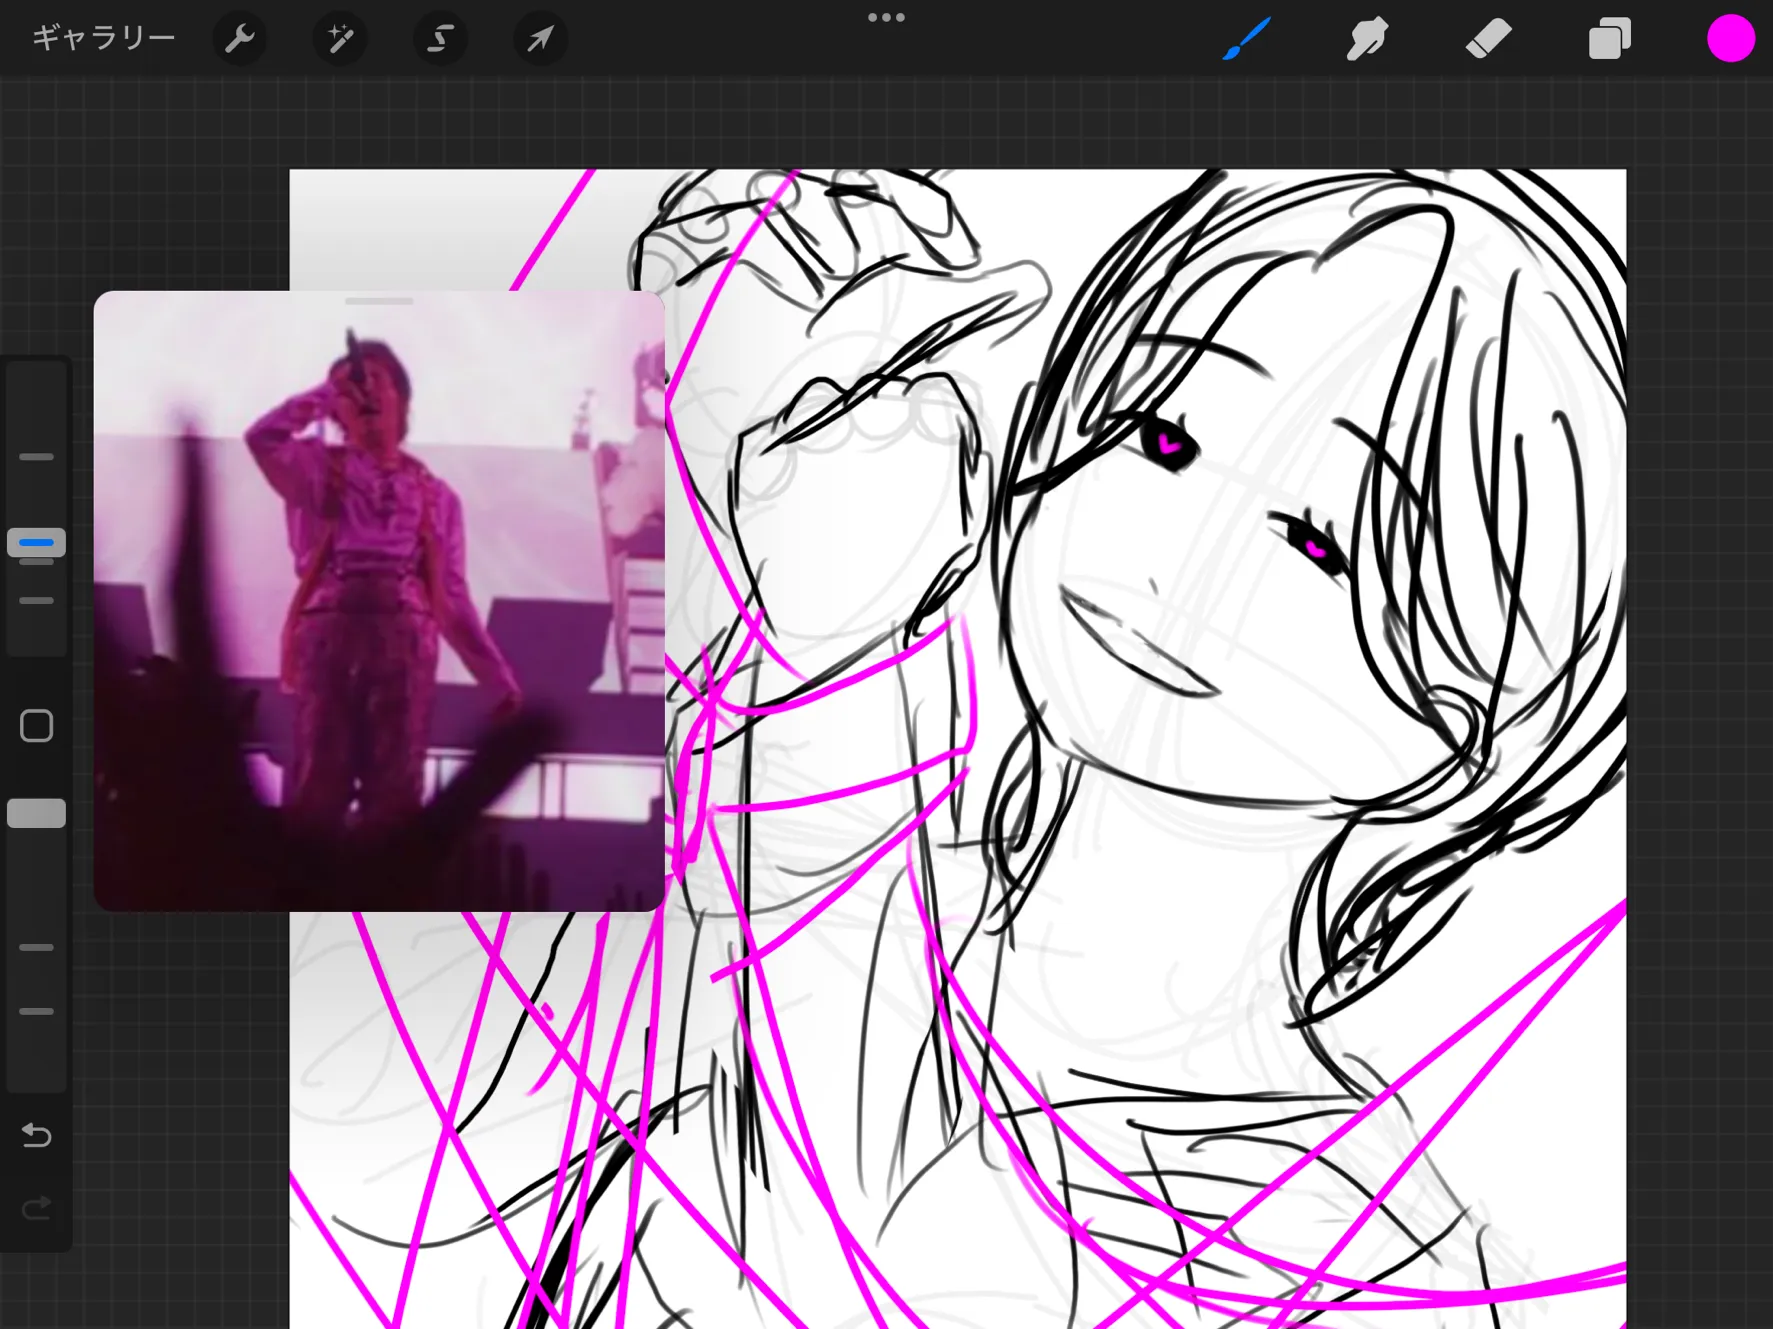Click the brush size slider handle
The image size is (1773, 1329).
pos(36,542)
